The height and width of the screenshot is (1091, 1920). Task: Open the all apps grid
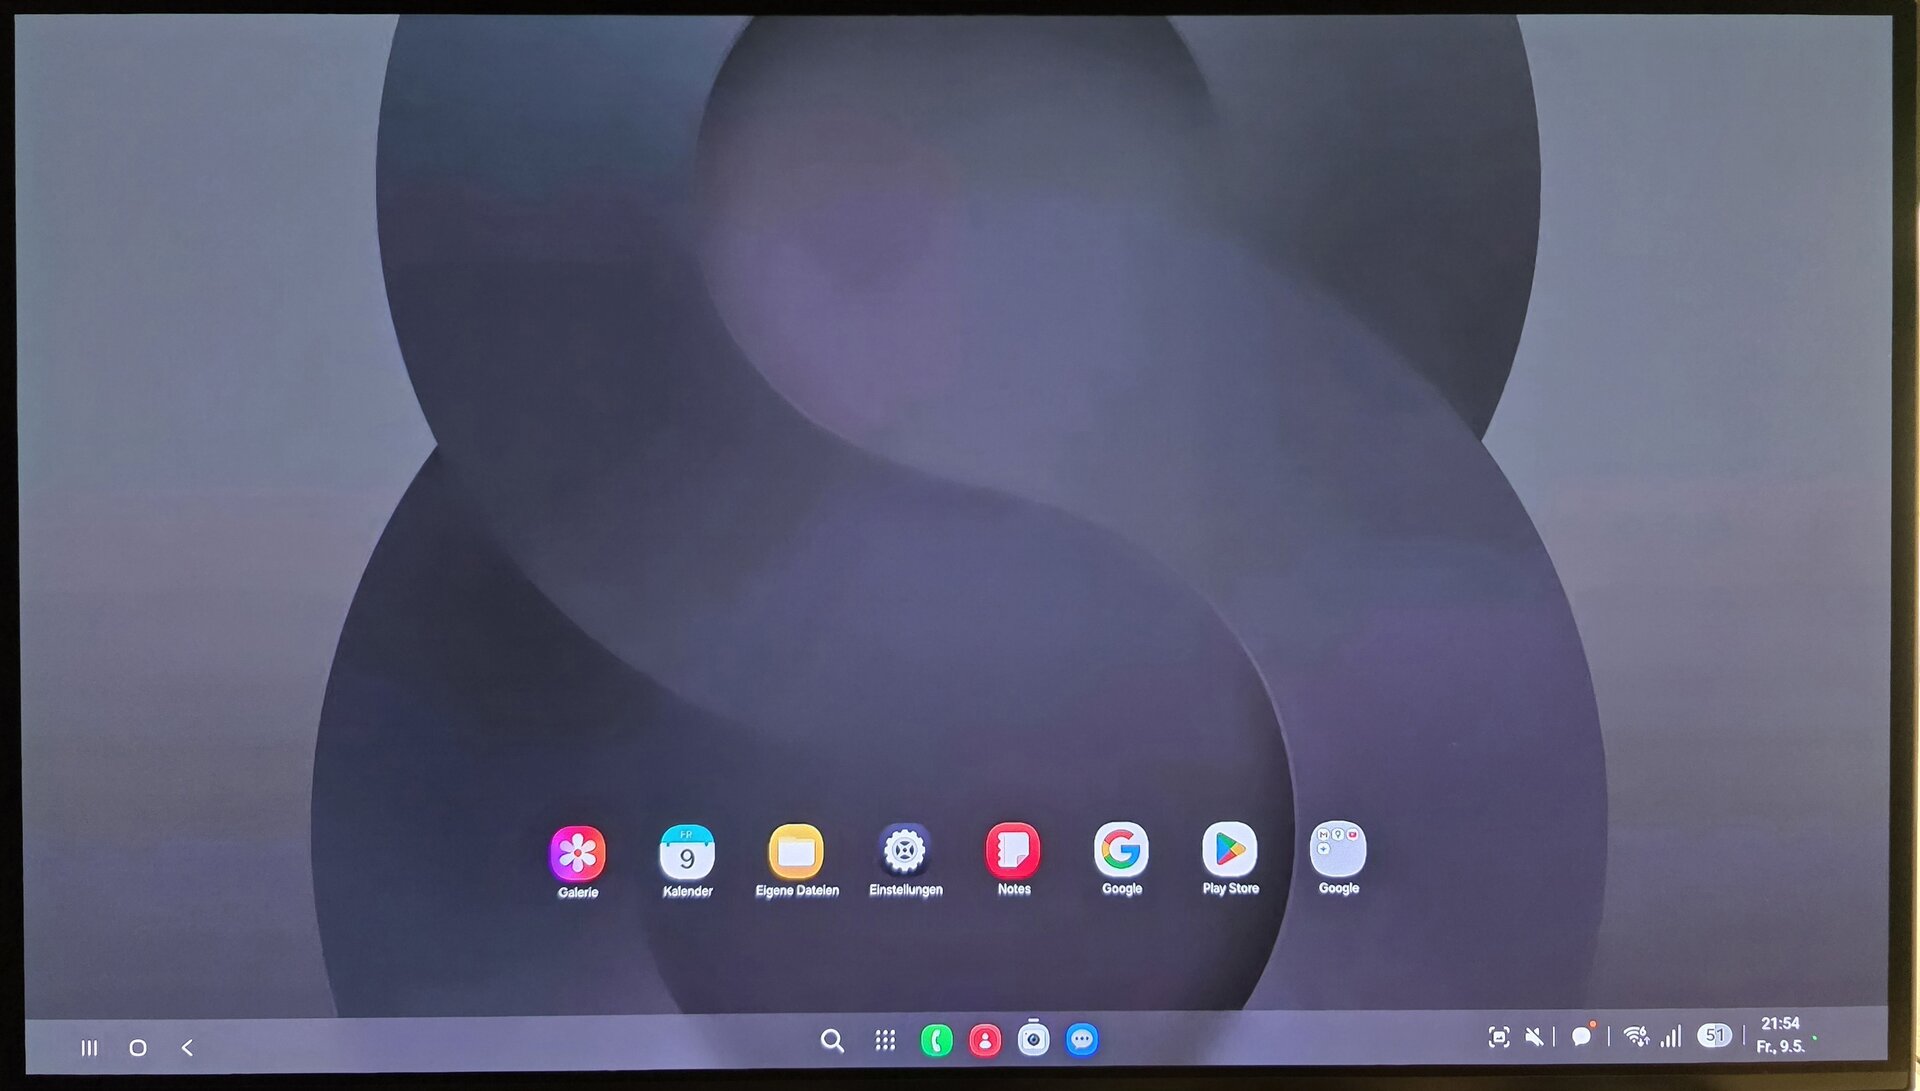[x=885, y=1041]
